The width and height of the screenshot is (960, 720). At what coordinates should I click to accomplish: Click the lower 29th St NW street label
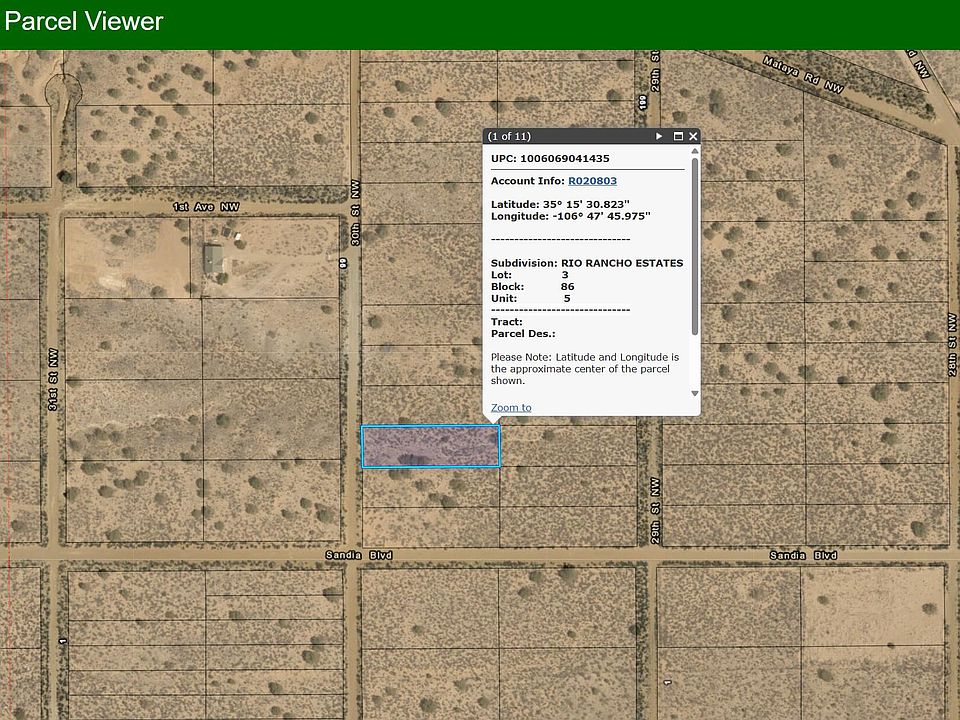(x=655, y=511)
